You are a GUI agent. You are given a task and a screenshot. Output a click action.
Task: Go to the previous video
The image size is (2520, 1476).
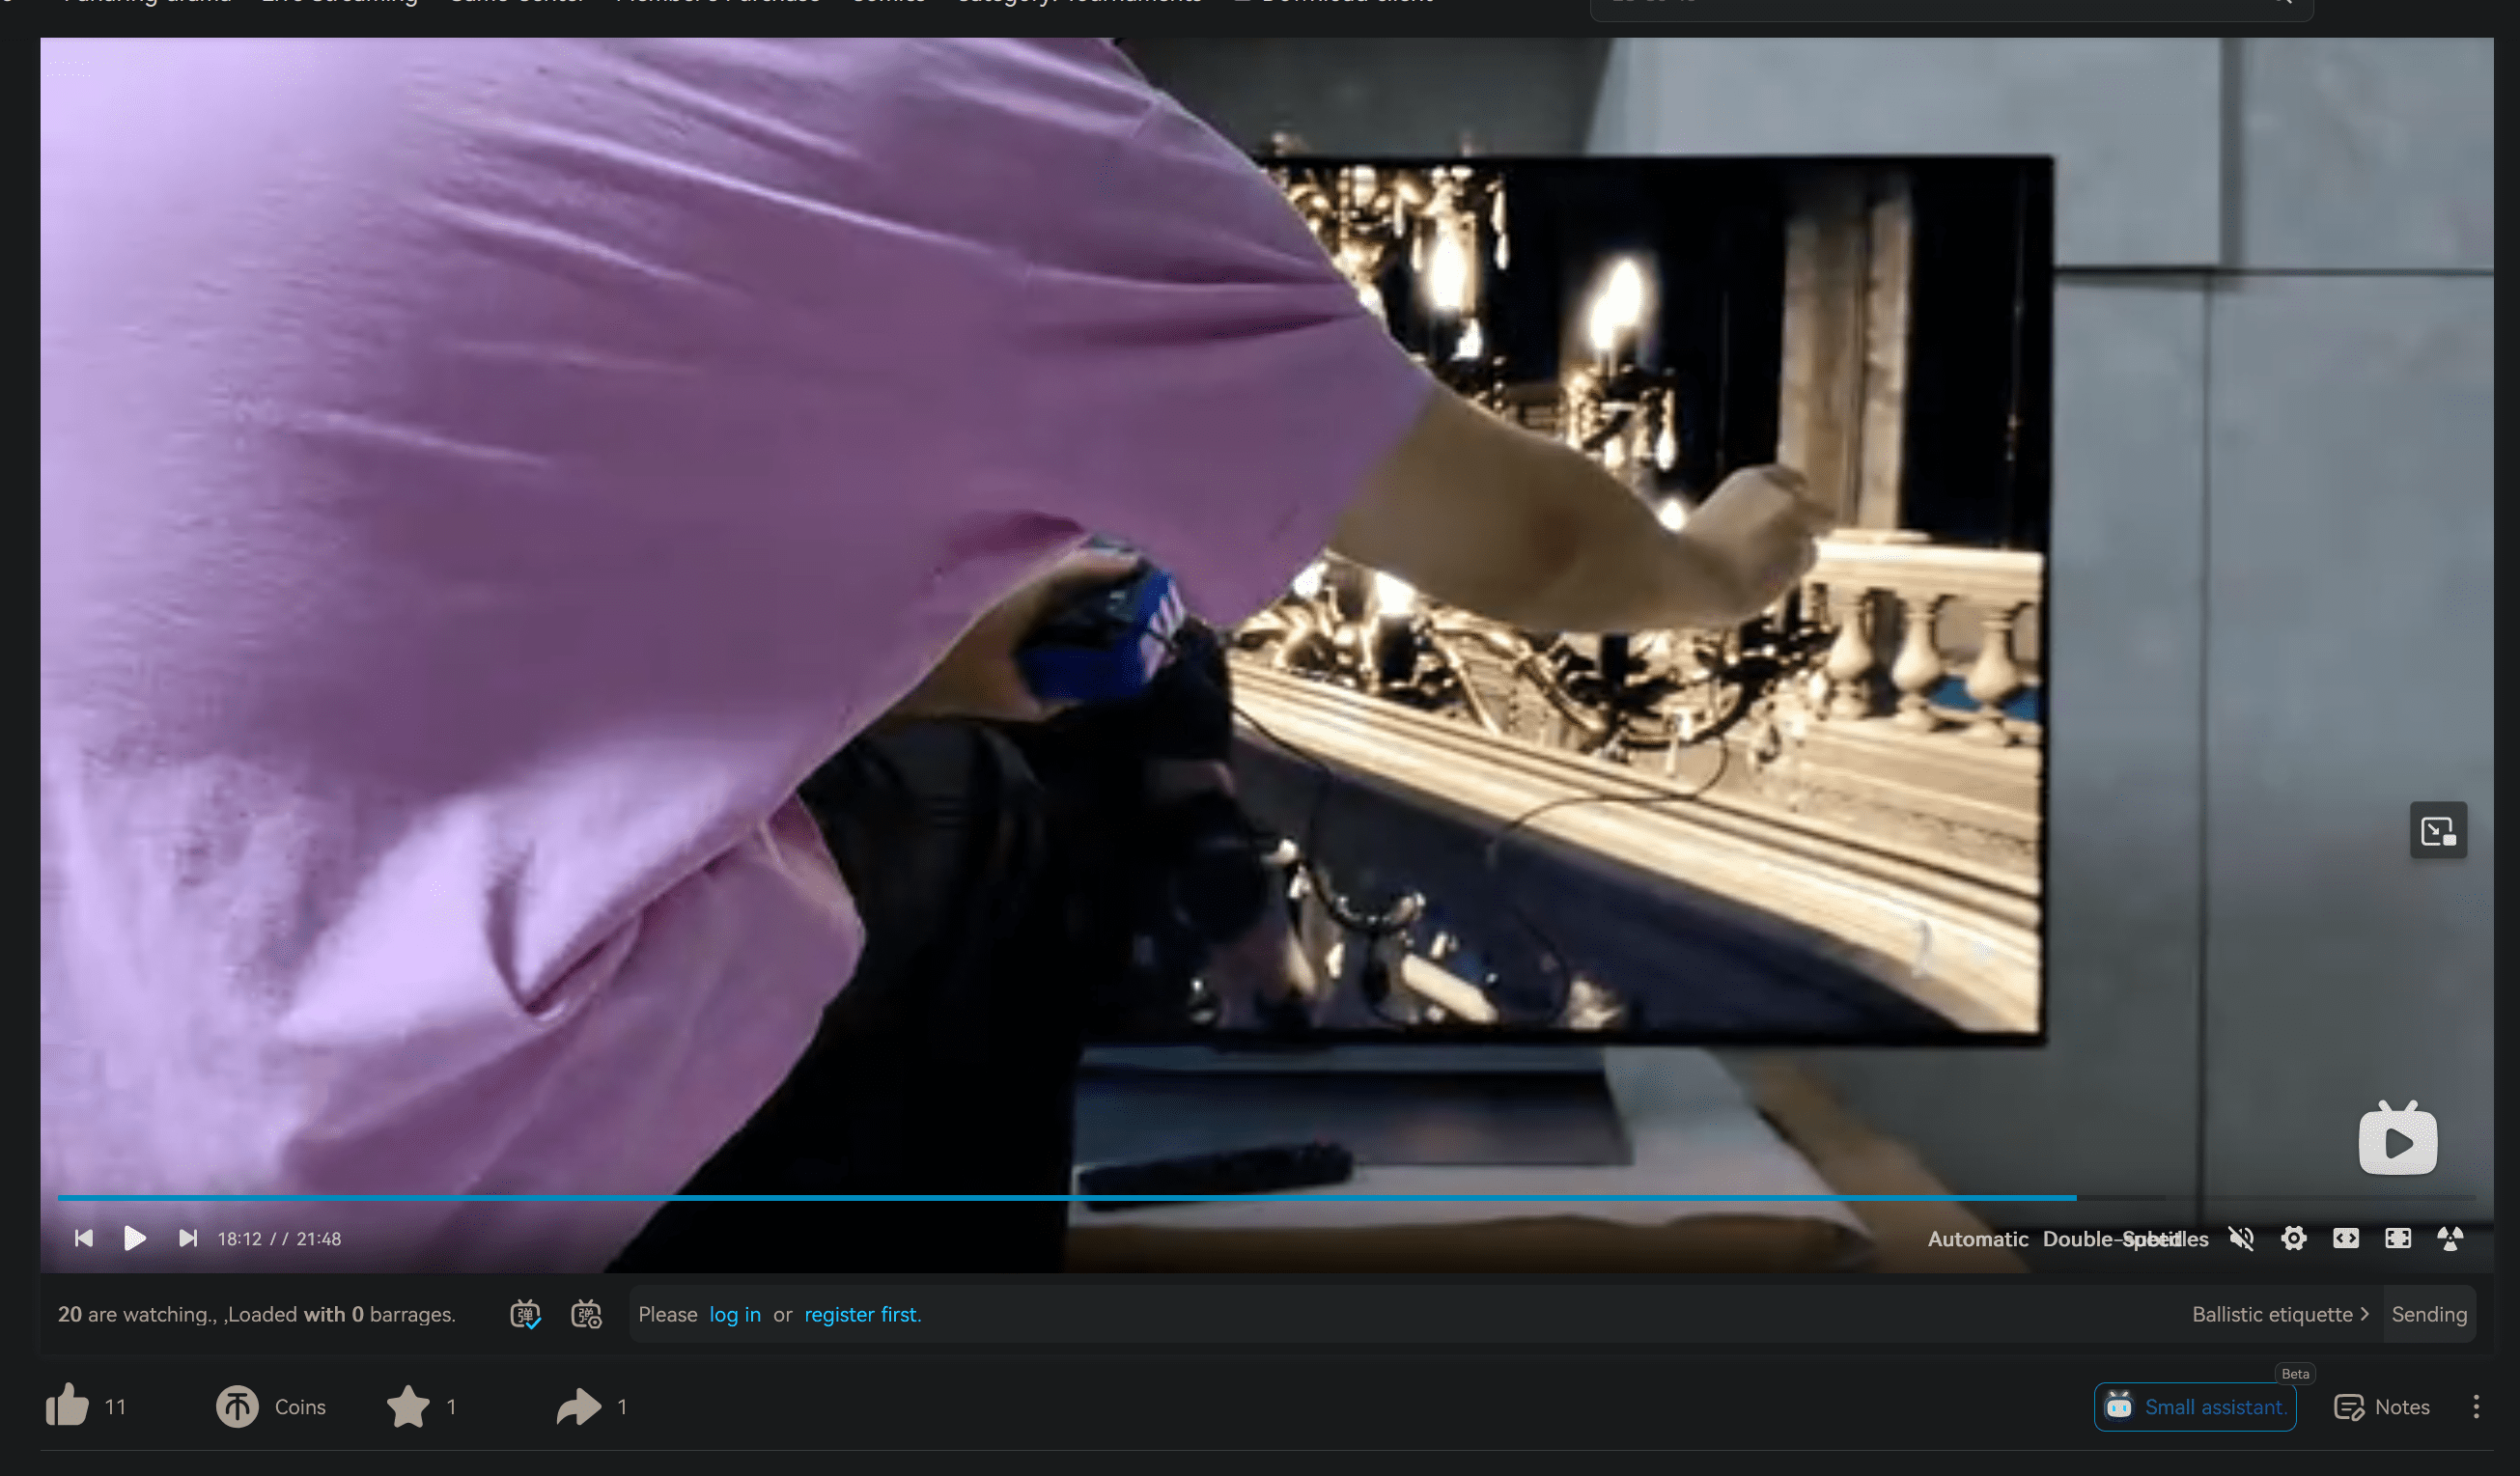pyautogui.click(x=84, y=1238)
